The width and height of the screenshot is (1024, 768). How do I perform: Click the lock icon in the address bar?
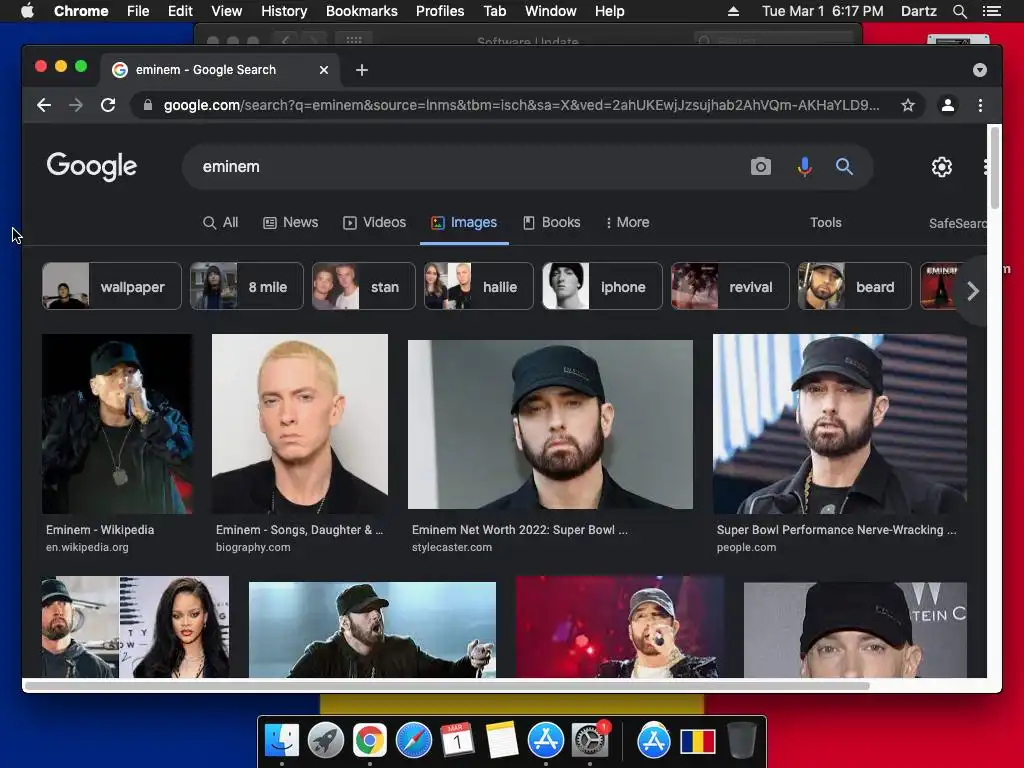(148, 105)
